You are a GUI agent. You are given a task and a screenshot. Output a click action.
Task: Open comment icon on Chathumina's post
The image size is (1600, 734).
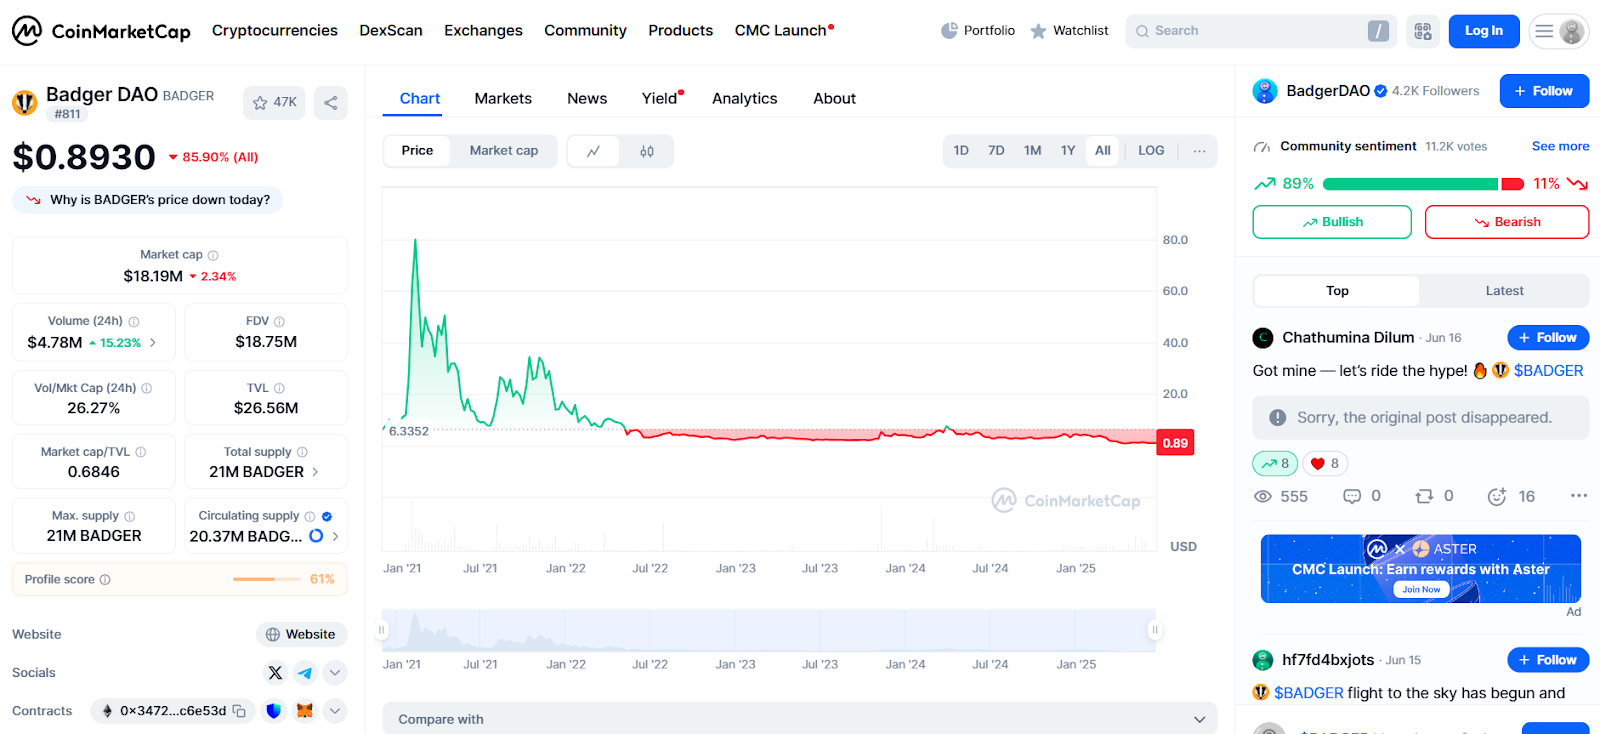[1352, 497]
